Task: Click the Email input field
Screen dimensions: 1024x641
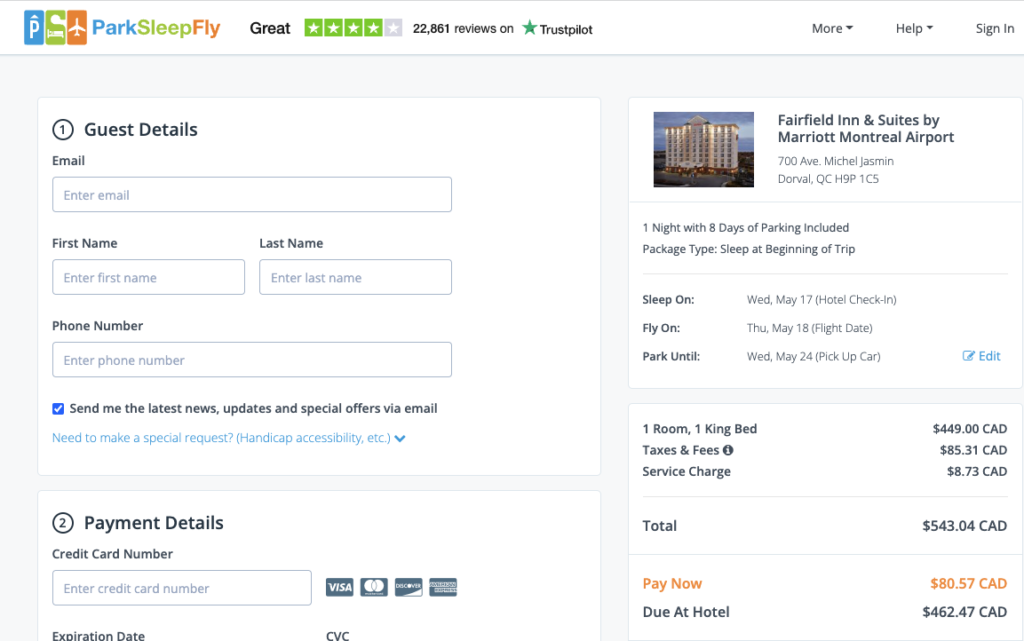Action: coord(252,195)
